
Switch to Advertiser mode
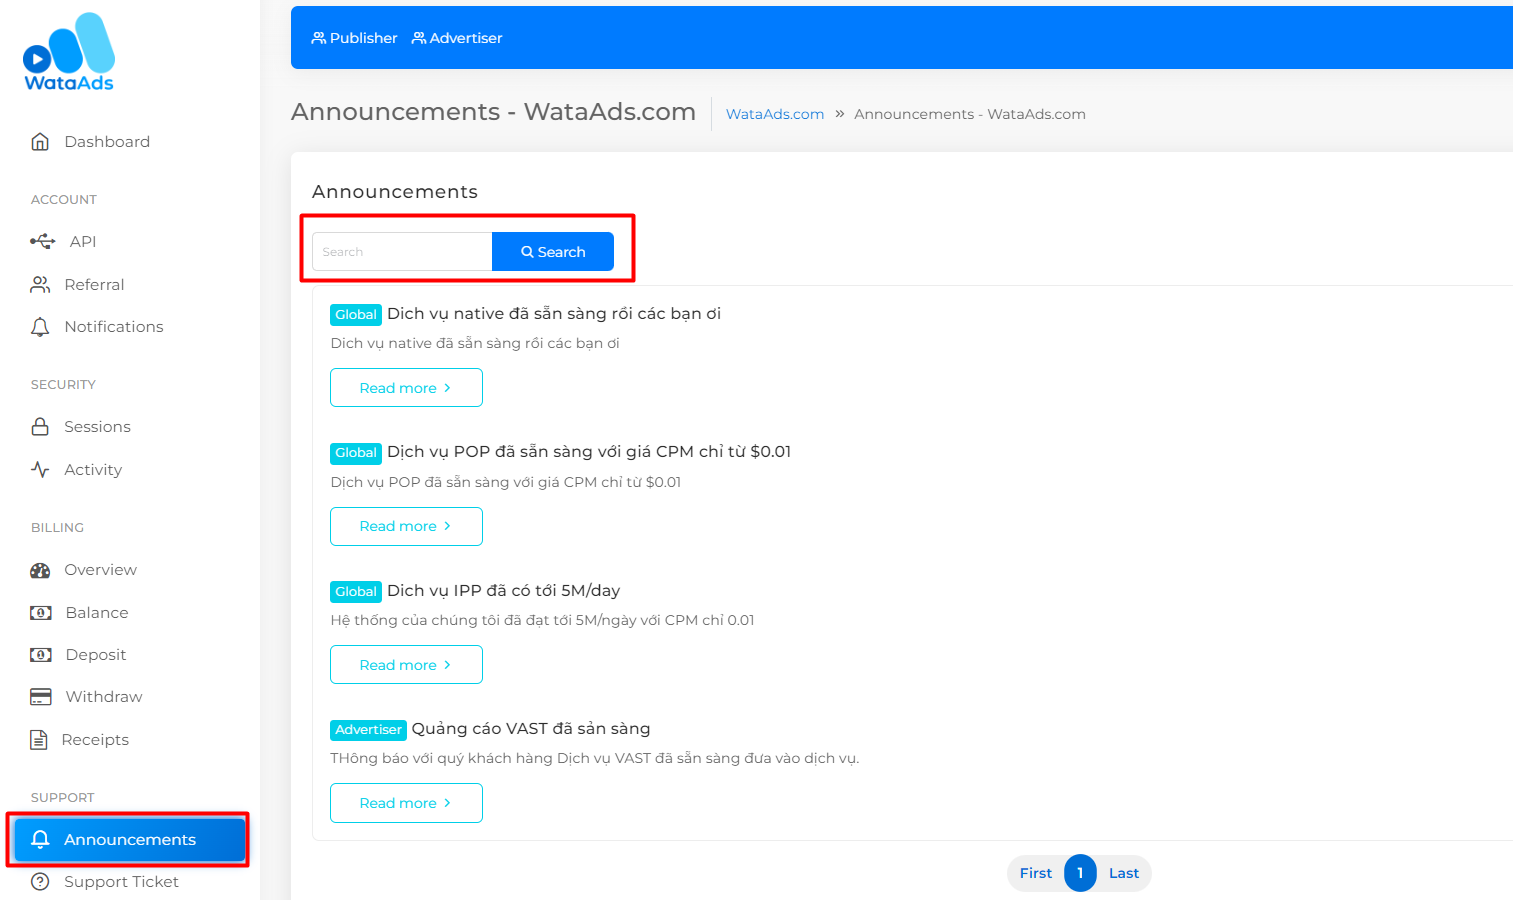point(457,38)
